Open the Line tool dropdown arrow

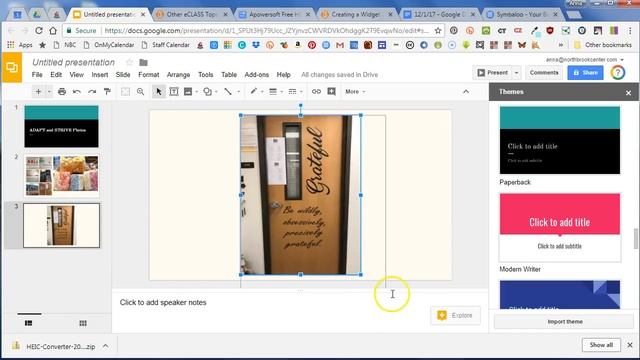(x=238, y=92)
